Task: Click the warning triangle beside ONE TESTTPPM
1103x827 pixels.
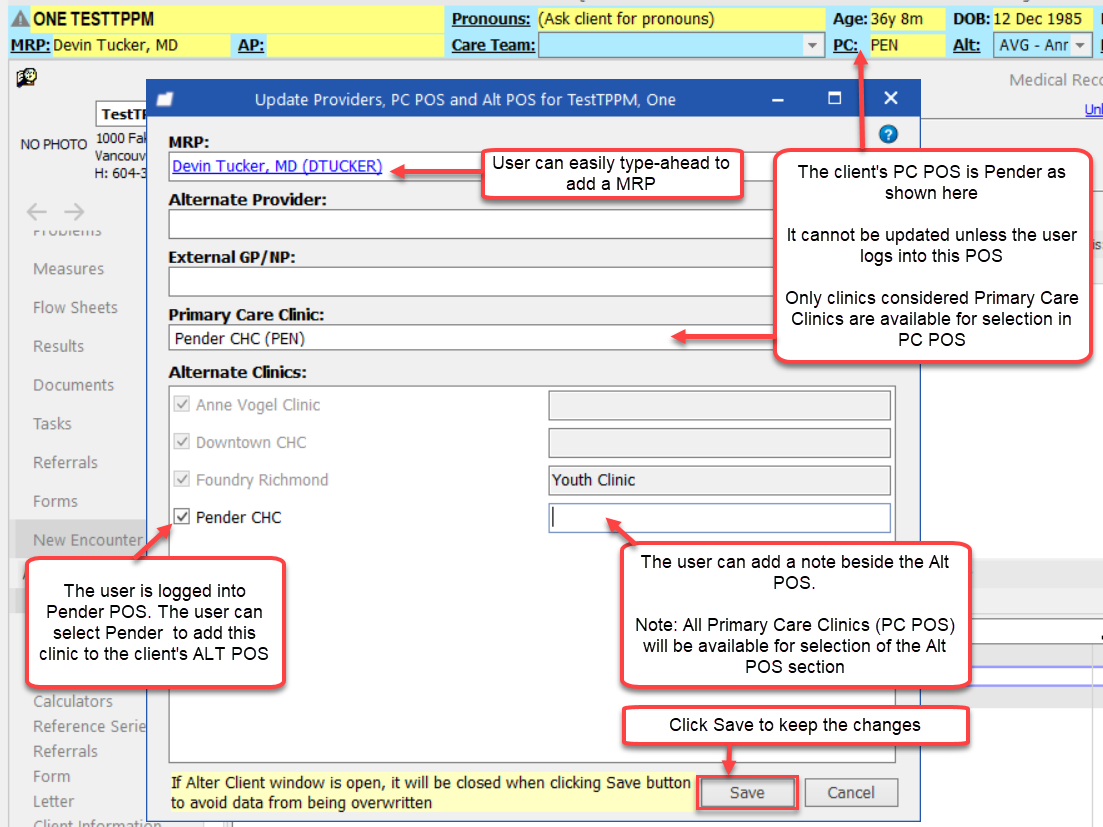Action: click(x=20, y=19)
